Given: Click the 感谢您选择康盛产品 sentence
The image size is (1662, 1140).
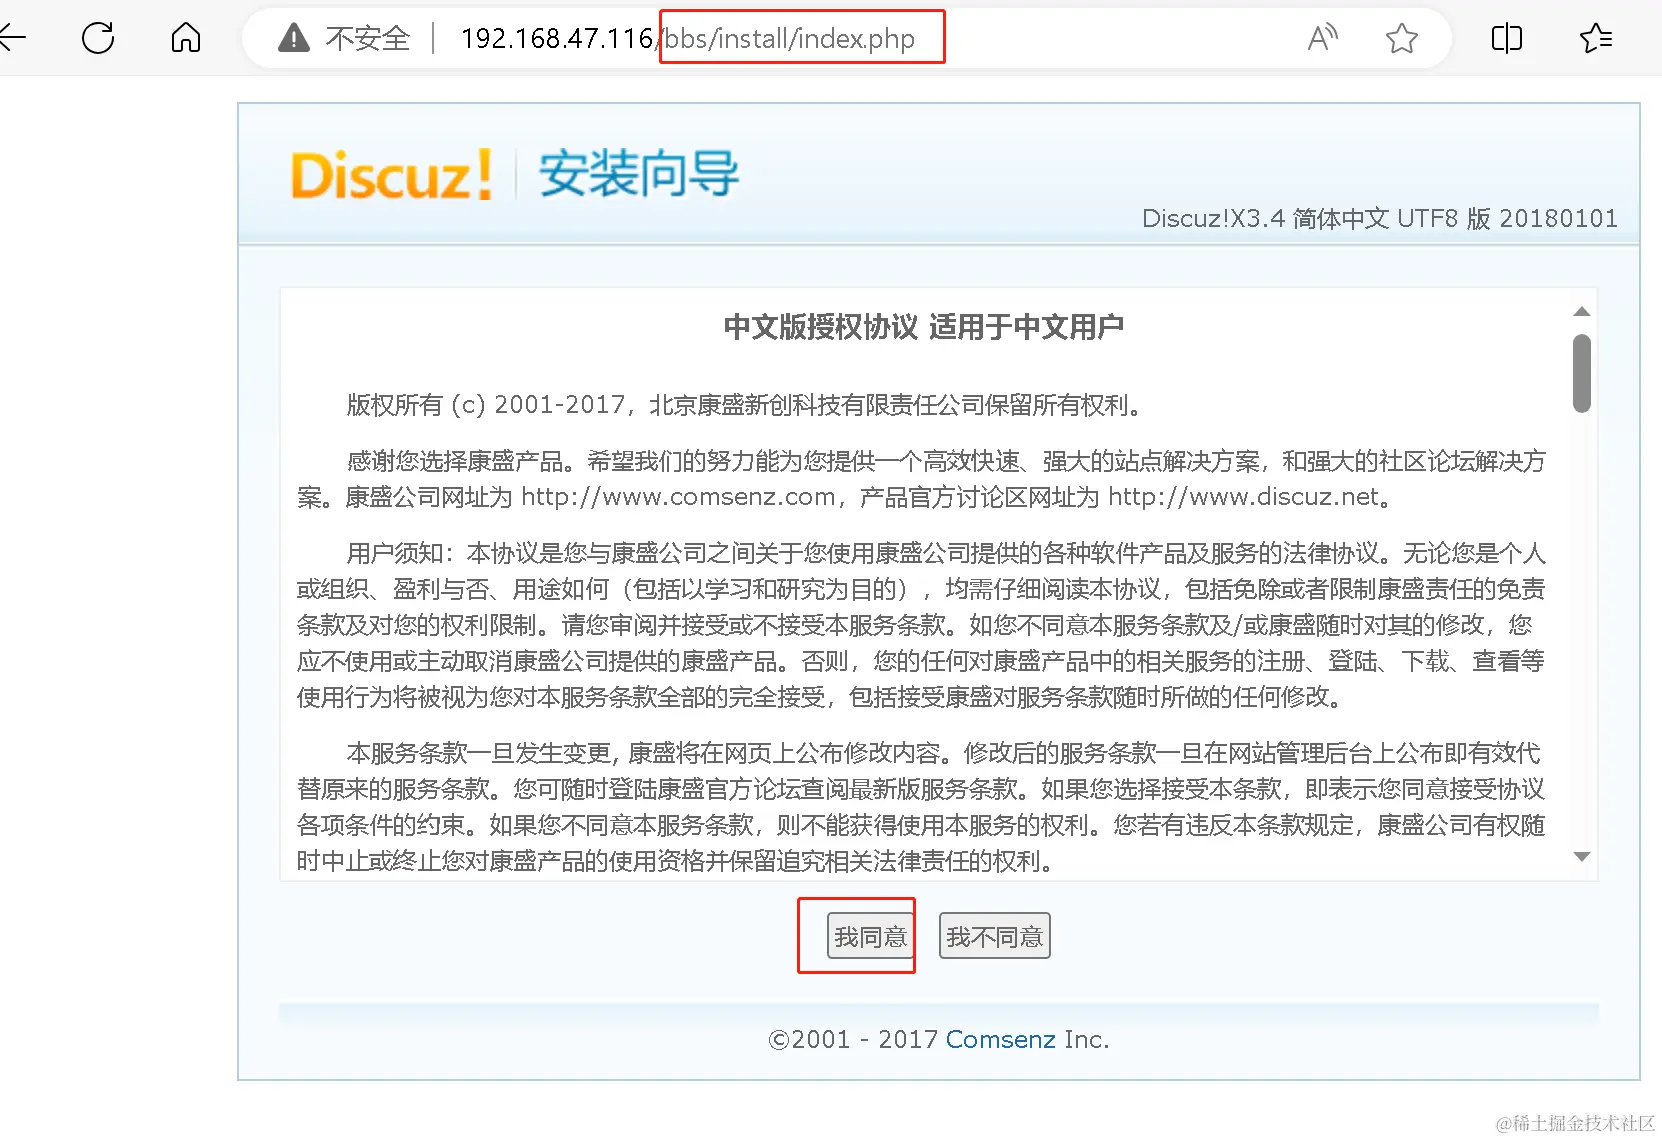Looking at the screenshot, I should tap(461, 461).
